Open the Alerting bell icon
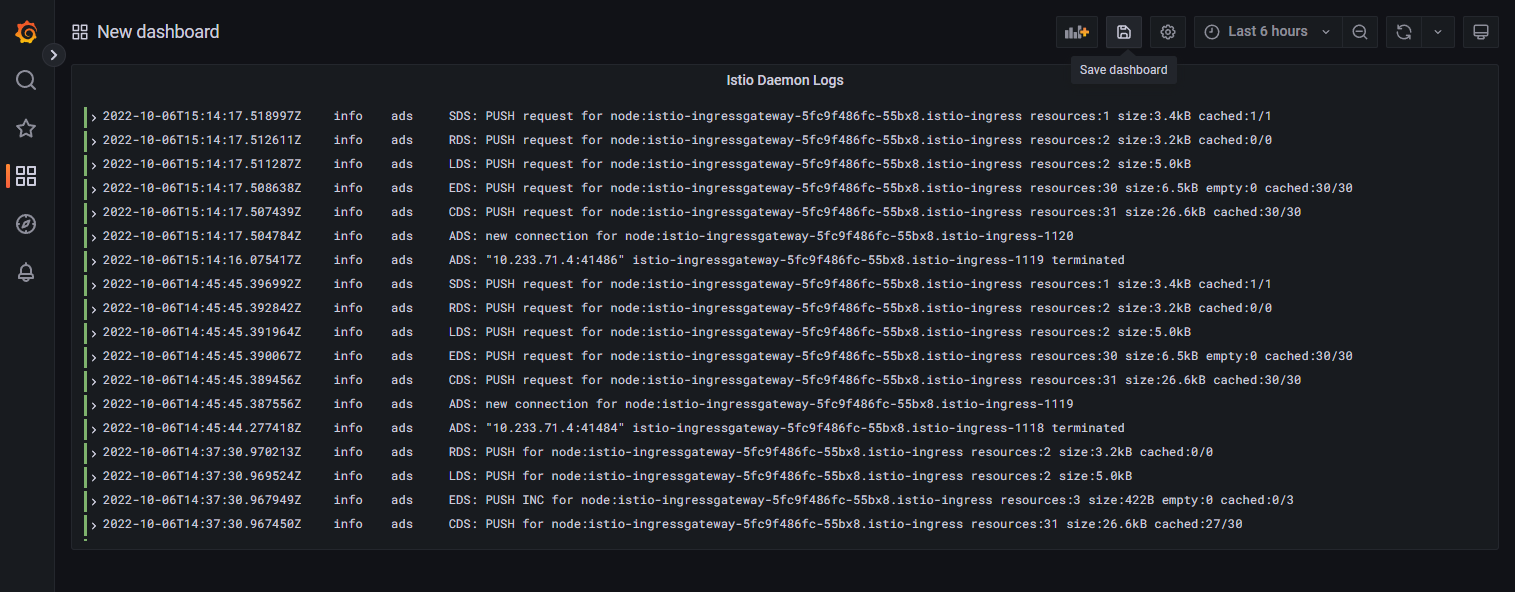 click(x=27, y=273)
